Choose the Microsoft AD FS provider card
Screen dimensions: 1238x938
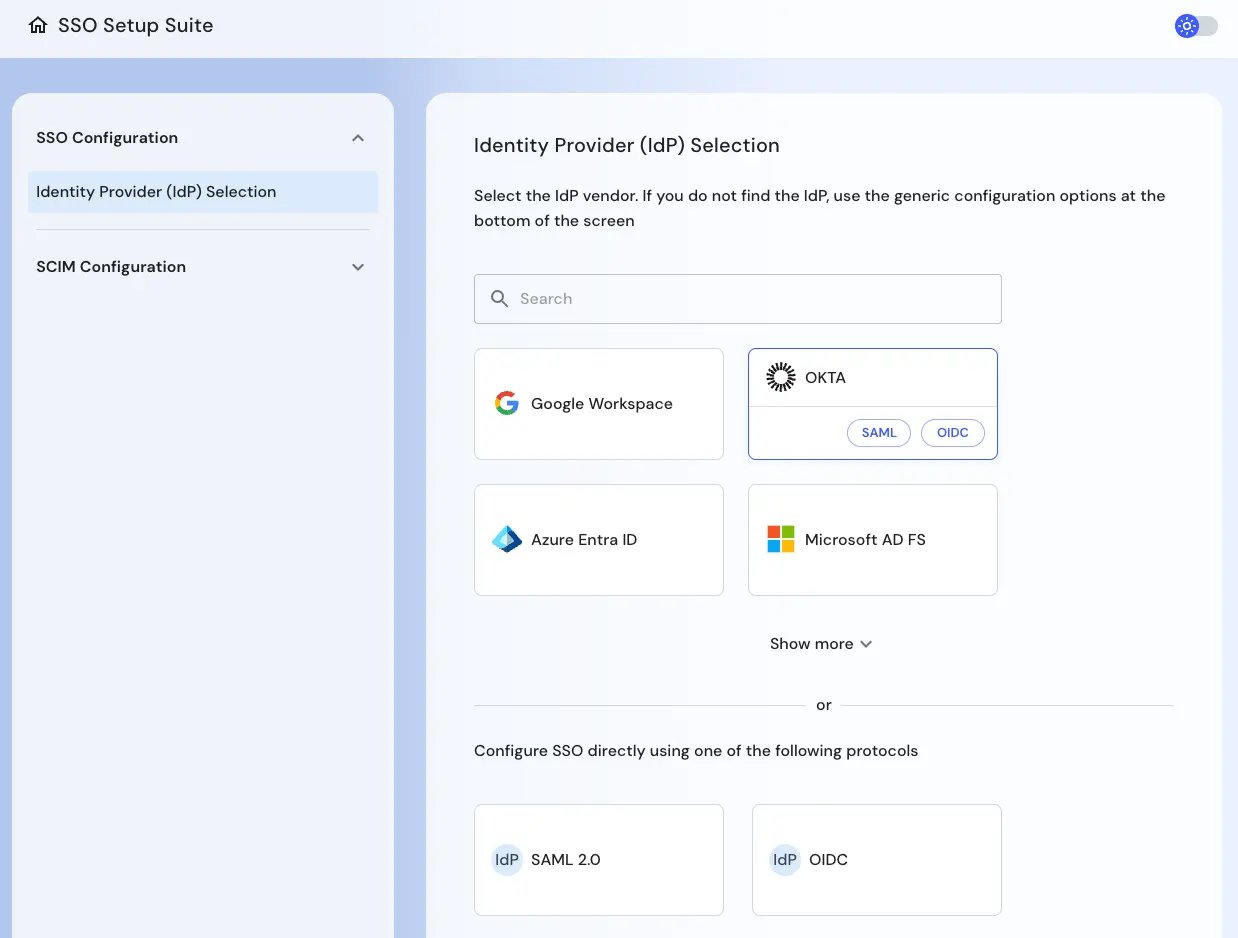click(873, 540)
